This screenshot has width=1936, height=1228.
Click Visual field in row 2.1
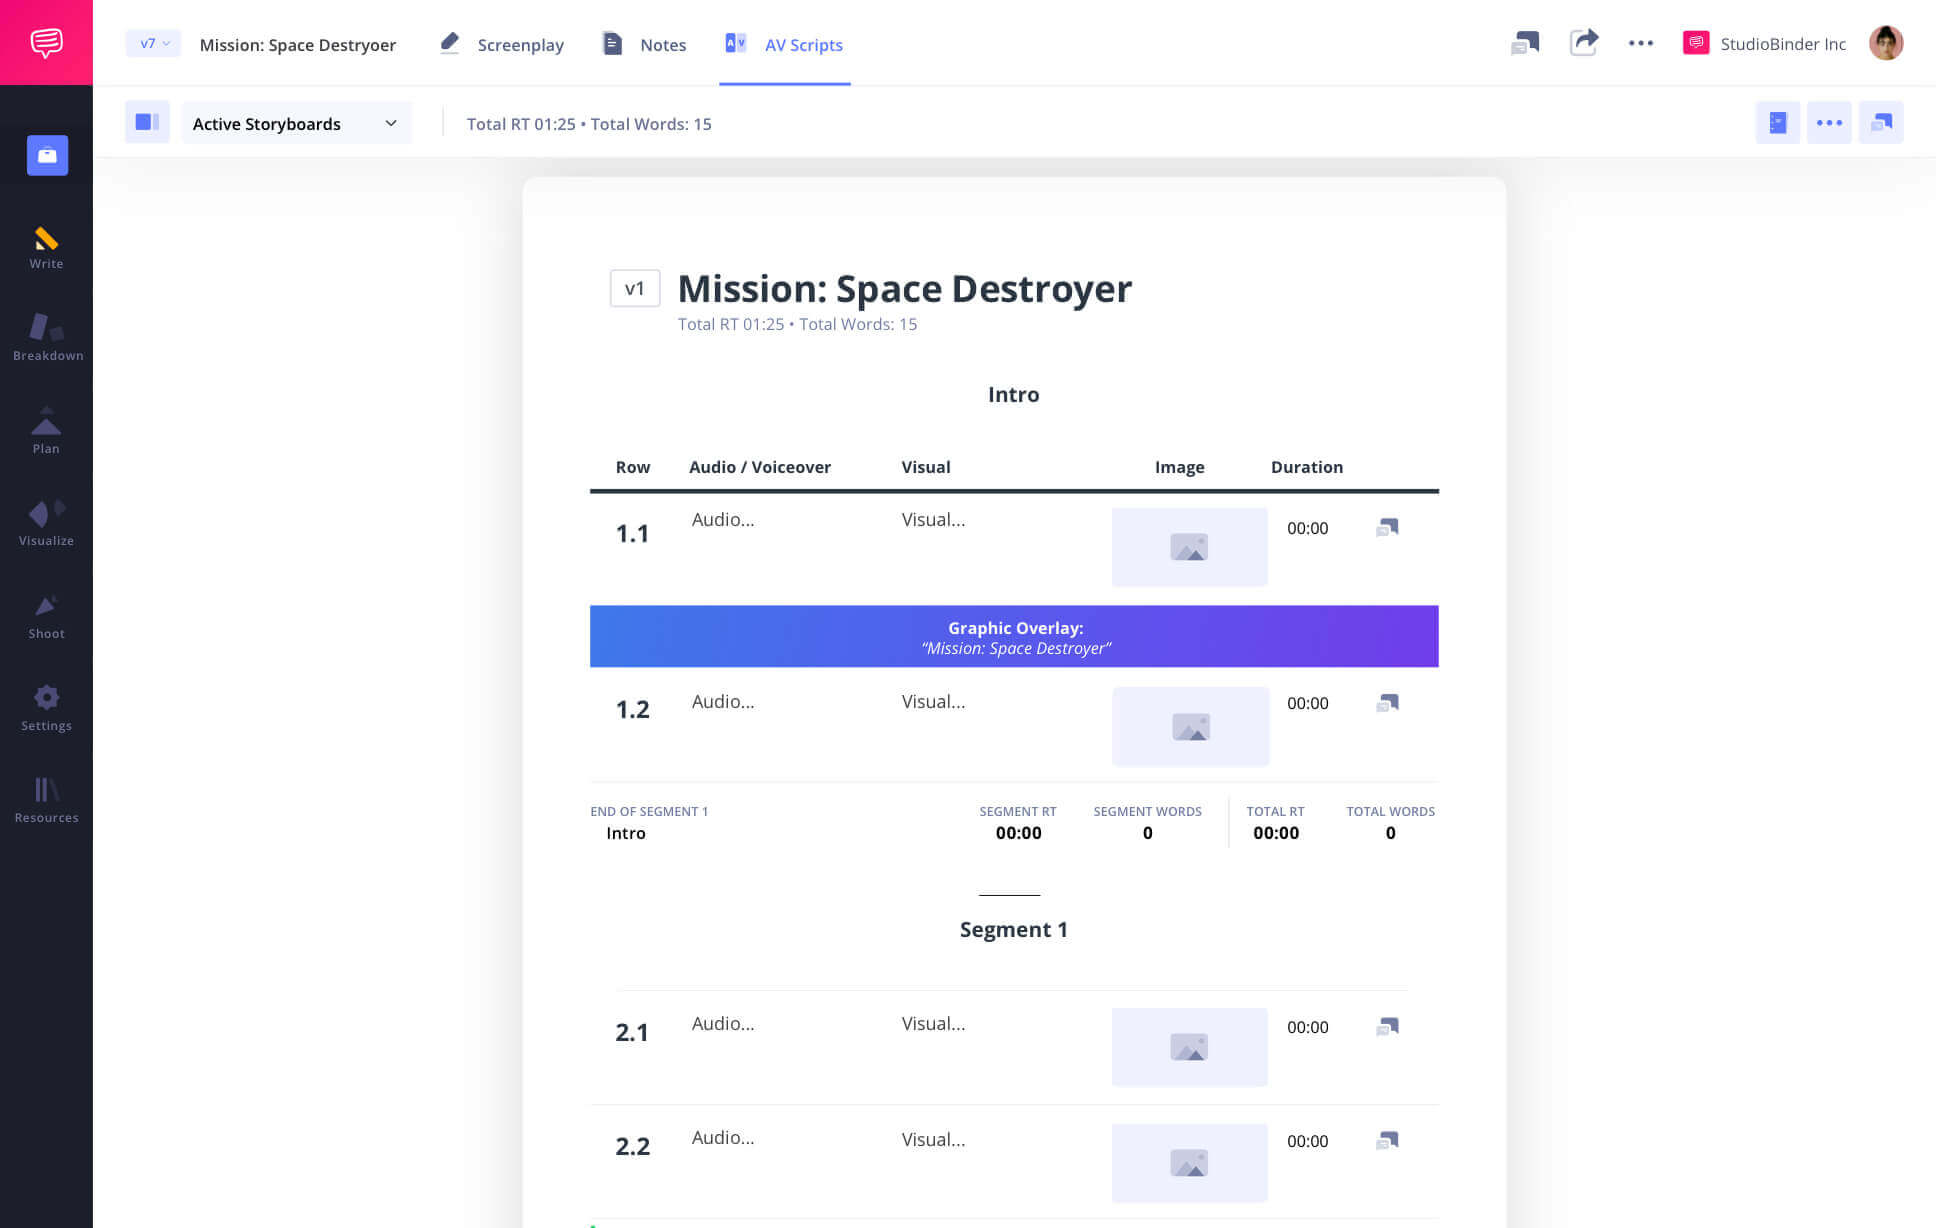[933, 1023]
